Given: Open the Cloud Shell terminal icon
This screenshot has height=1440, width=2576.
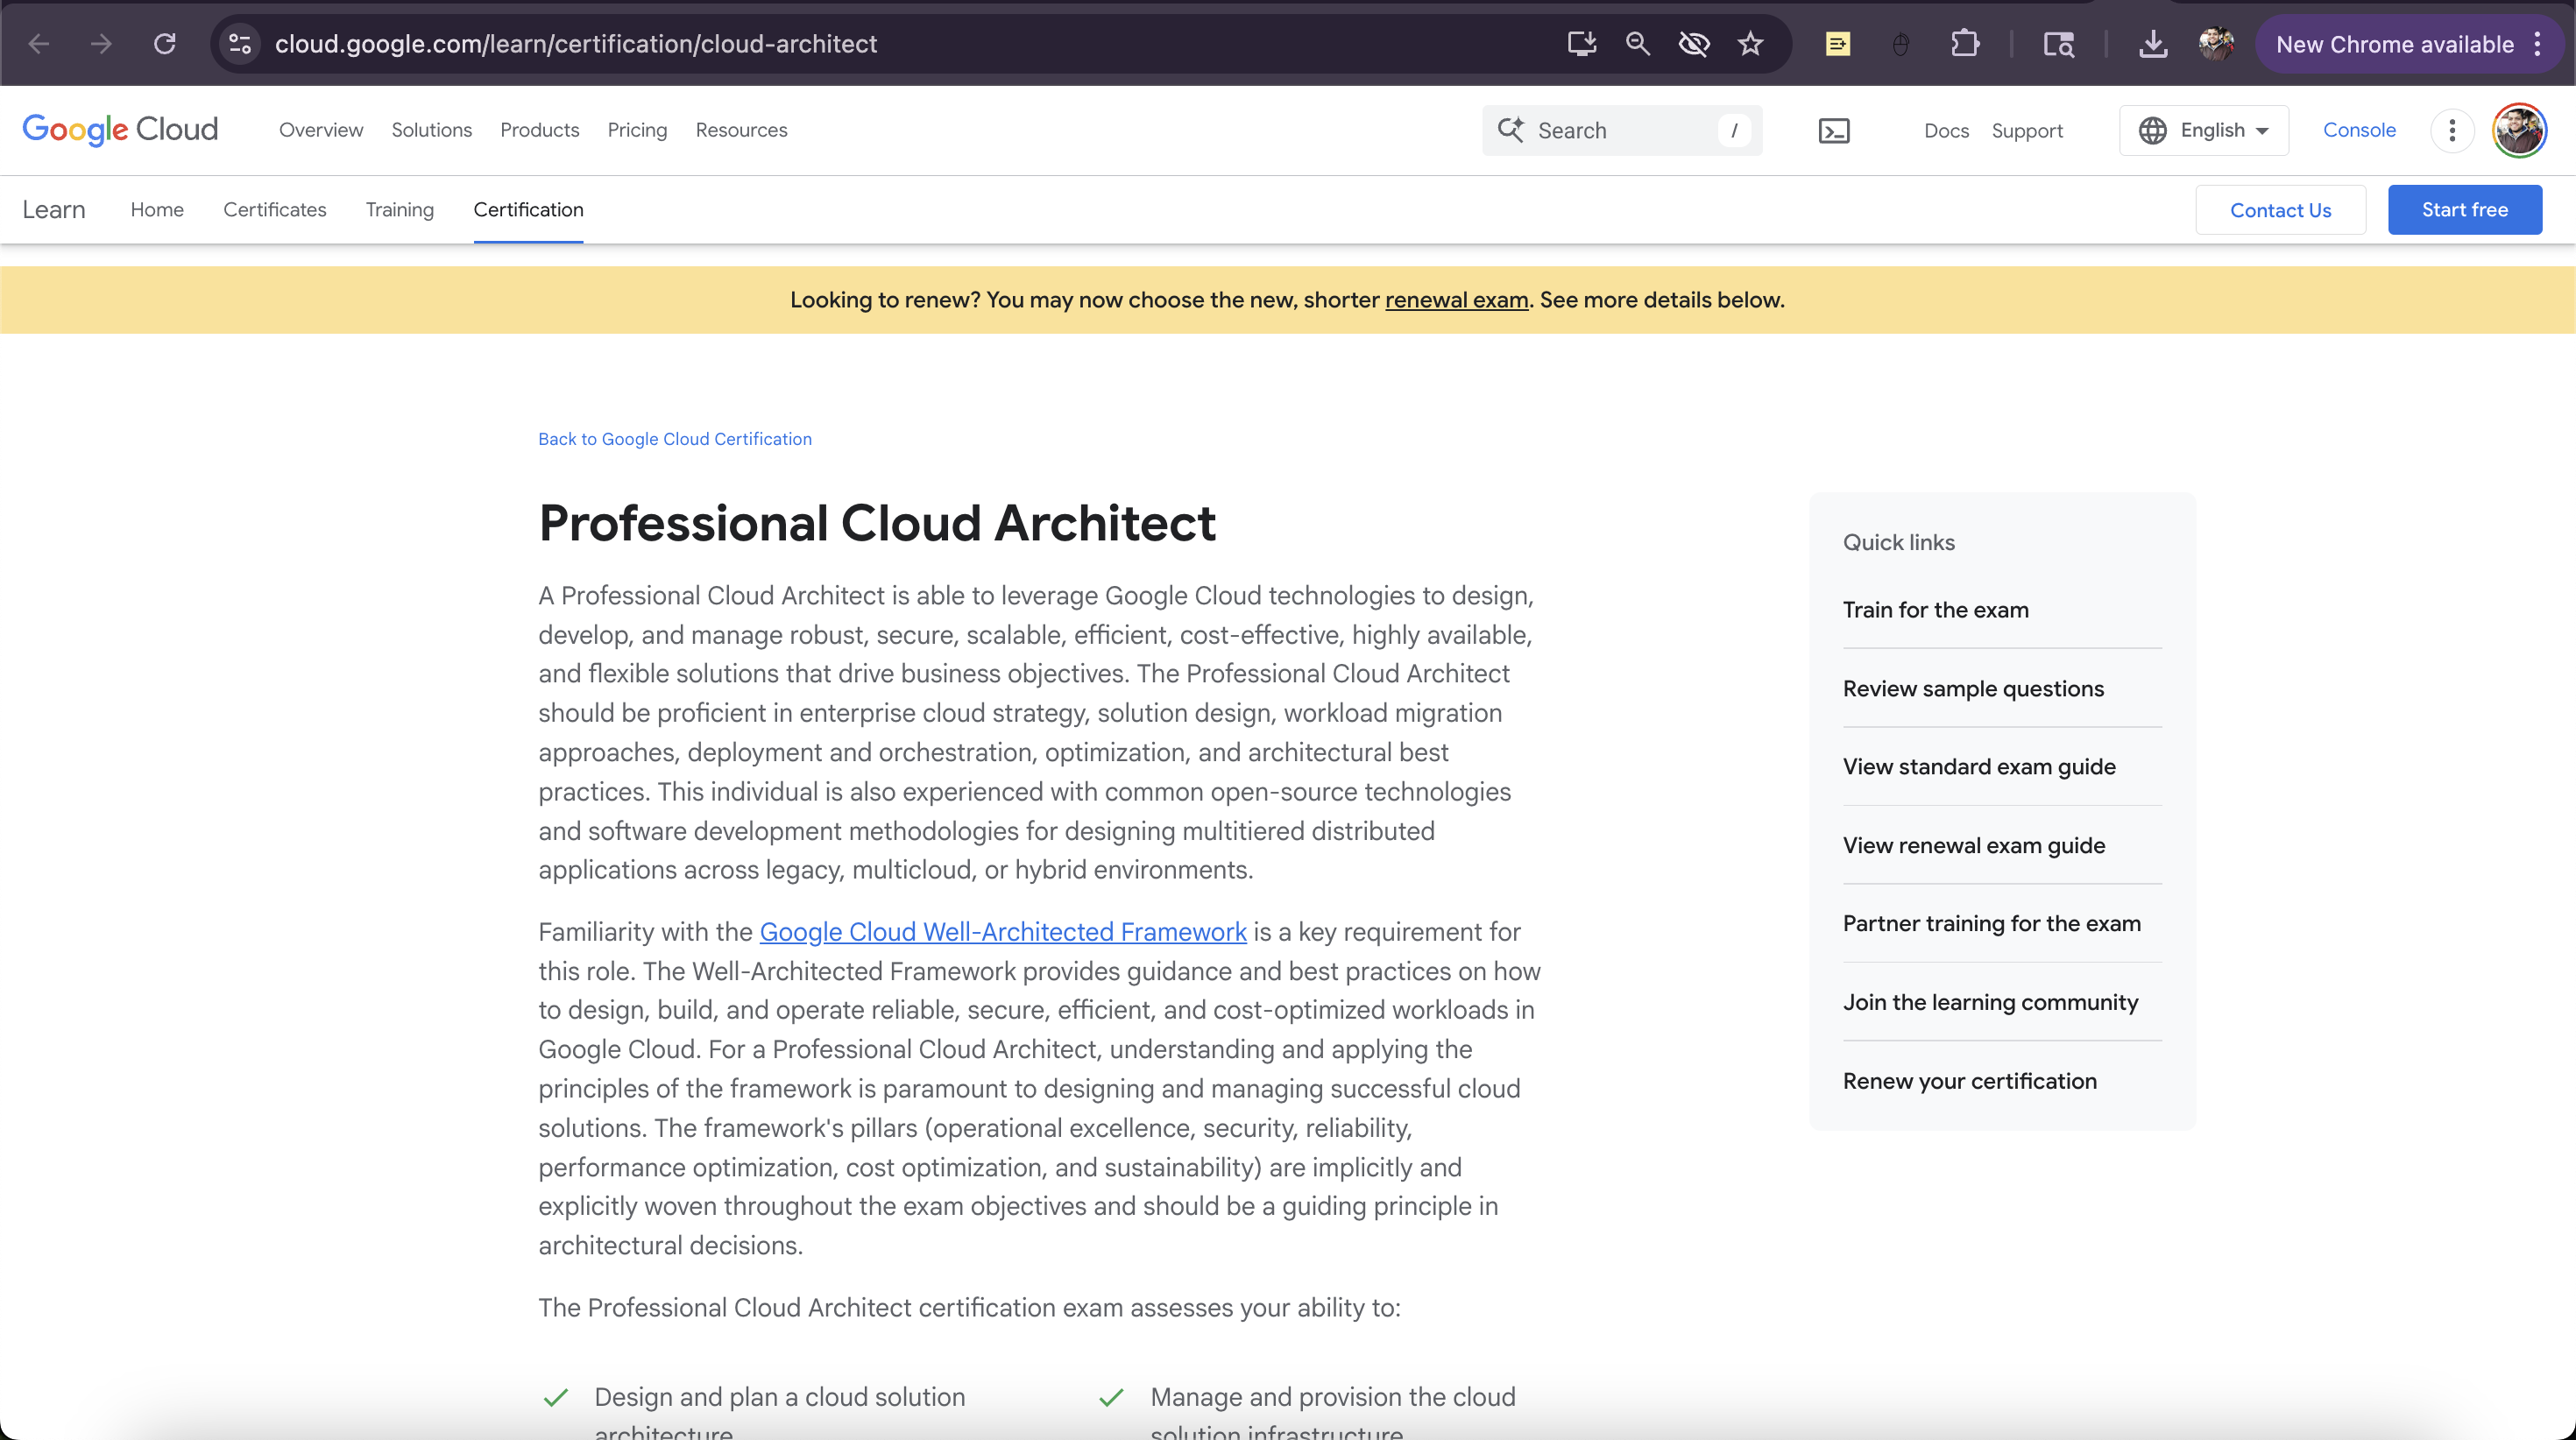Looking at the screenshot, I should [x=1835, y=130].
